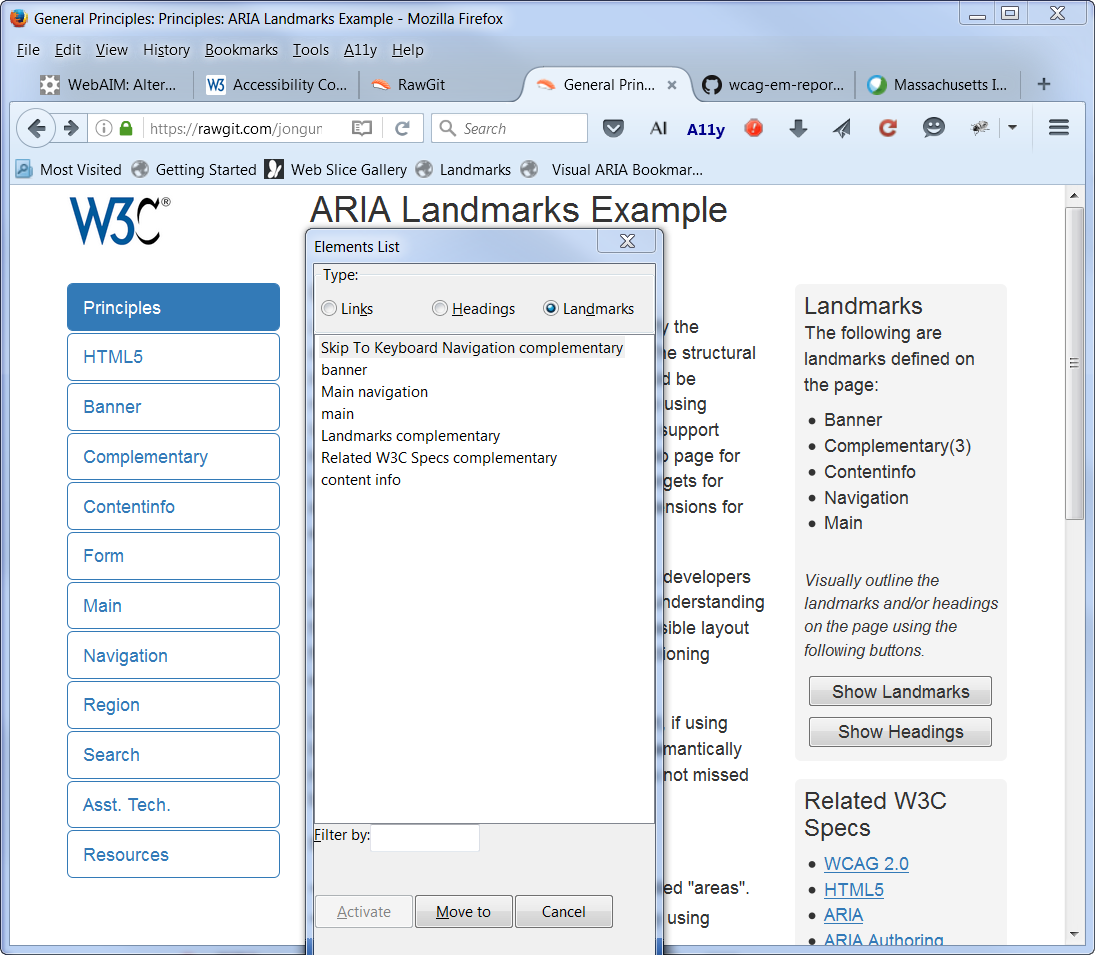Click the smiley feedback icon

coord(933,128)
